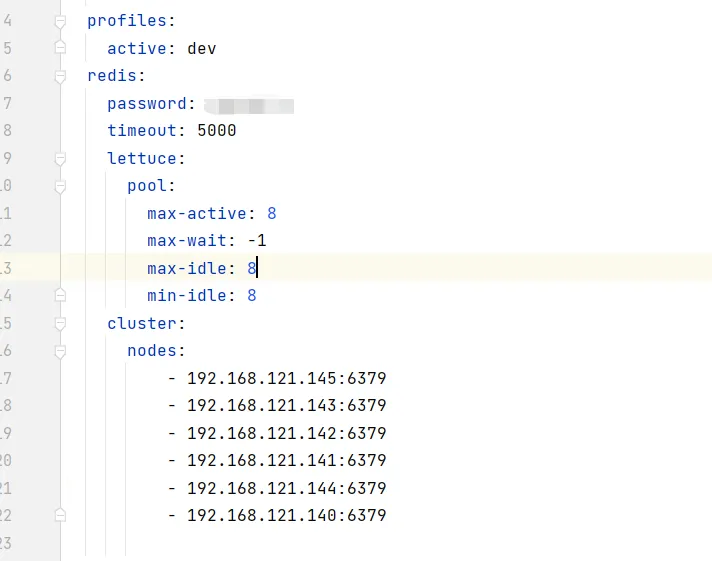This screenshot has width=712, height=561.
Task: Click the min-idle key text
Action: coord(187,296)
